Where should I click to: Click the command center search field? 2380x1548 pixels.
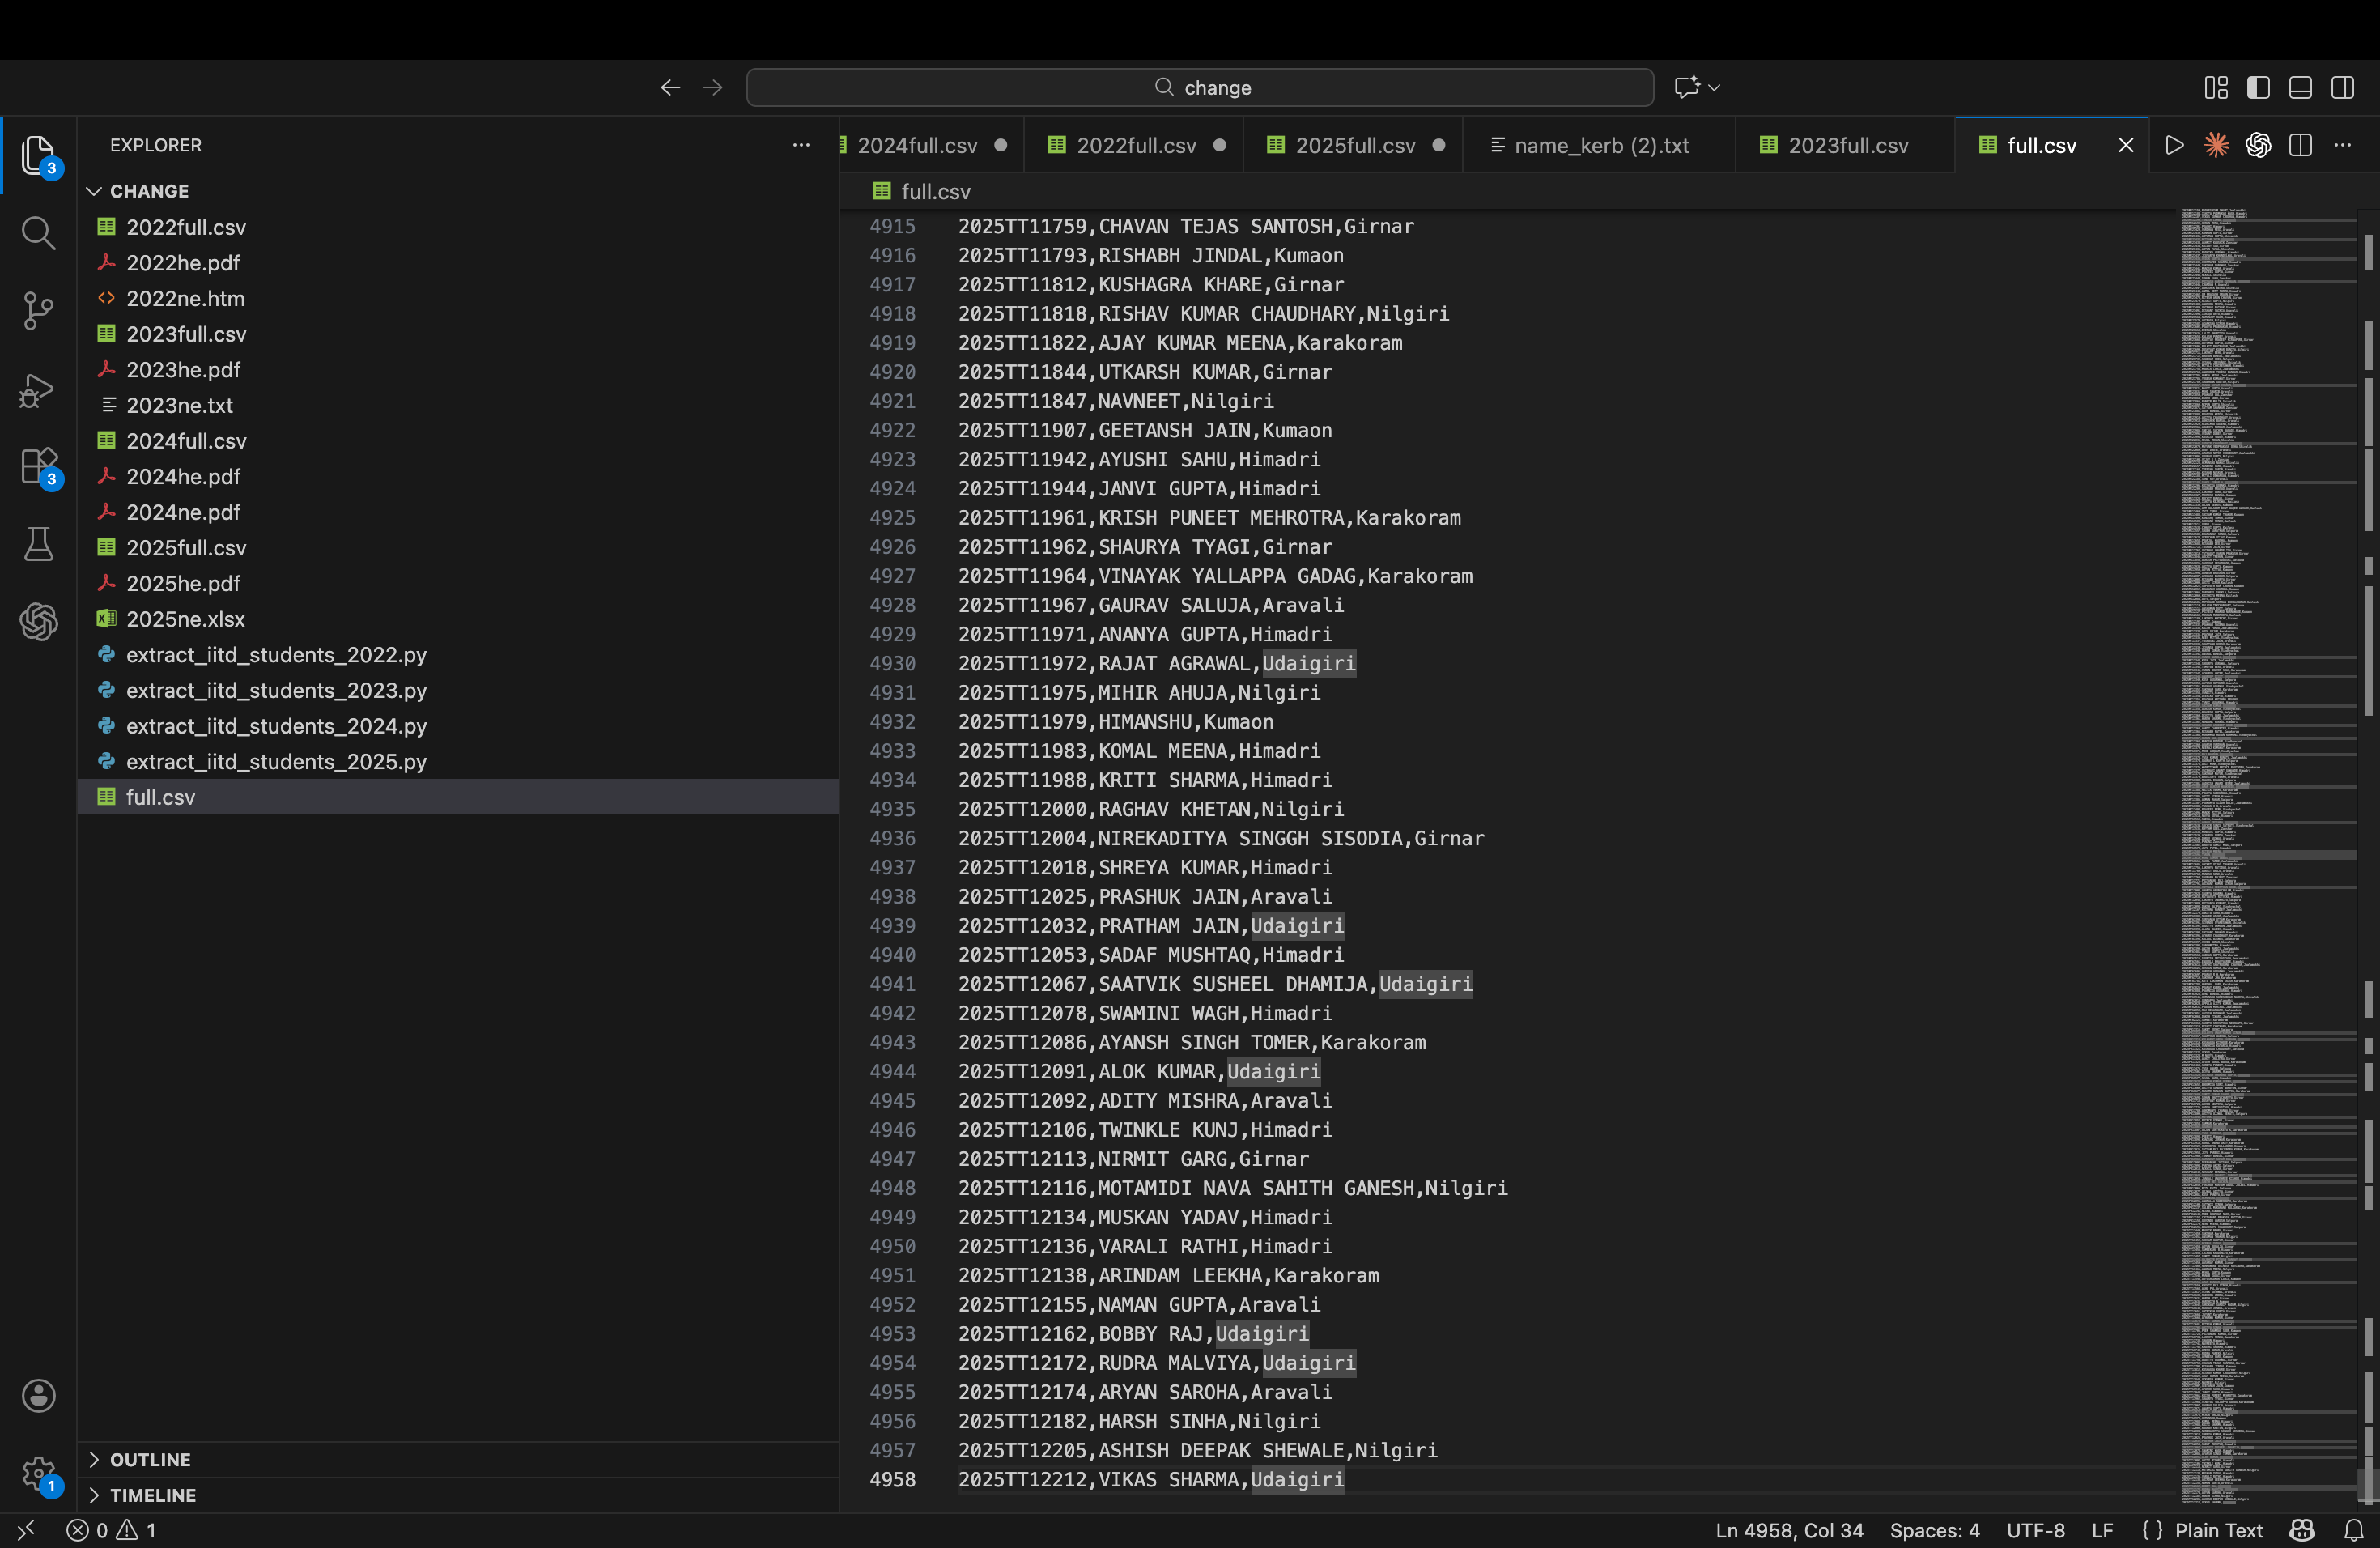[1199, 88]
